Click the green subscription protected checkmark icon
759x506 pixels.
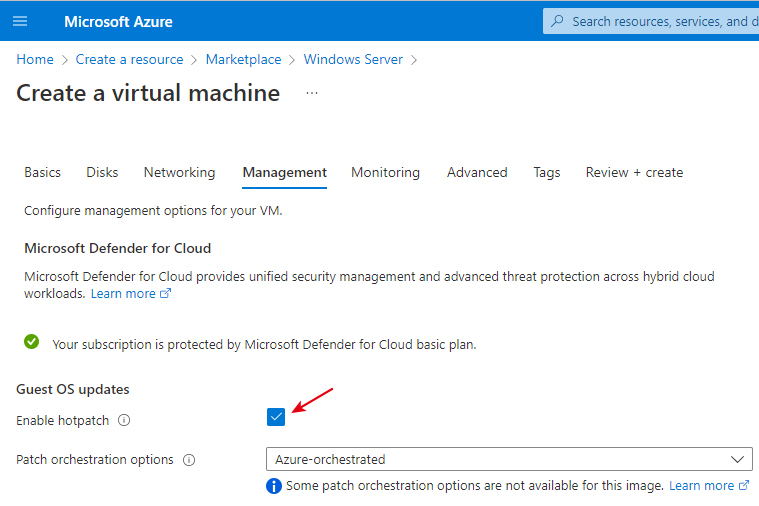(32, 343)
